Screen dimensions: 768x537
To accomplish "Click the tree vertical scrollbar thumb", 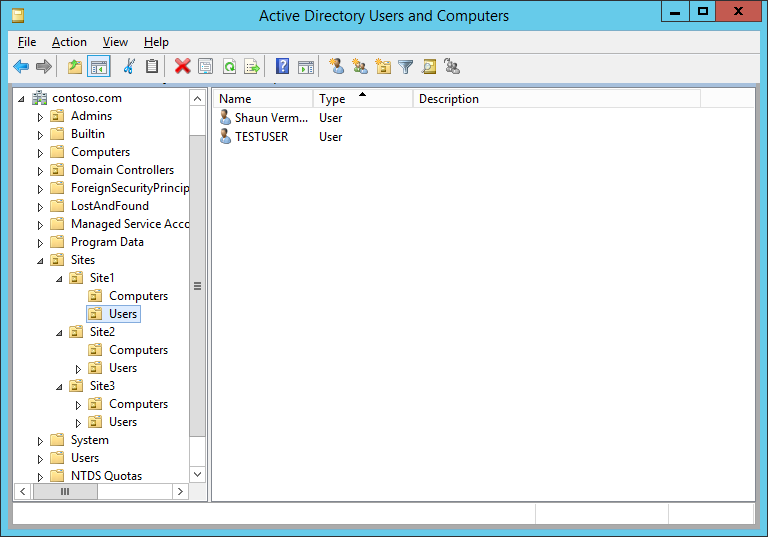I will (x=197, y=286).
